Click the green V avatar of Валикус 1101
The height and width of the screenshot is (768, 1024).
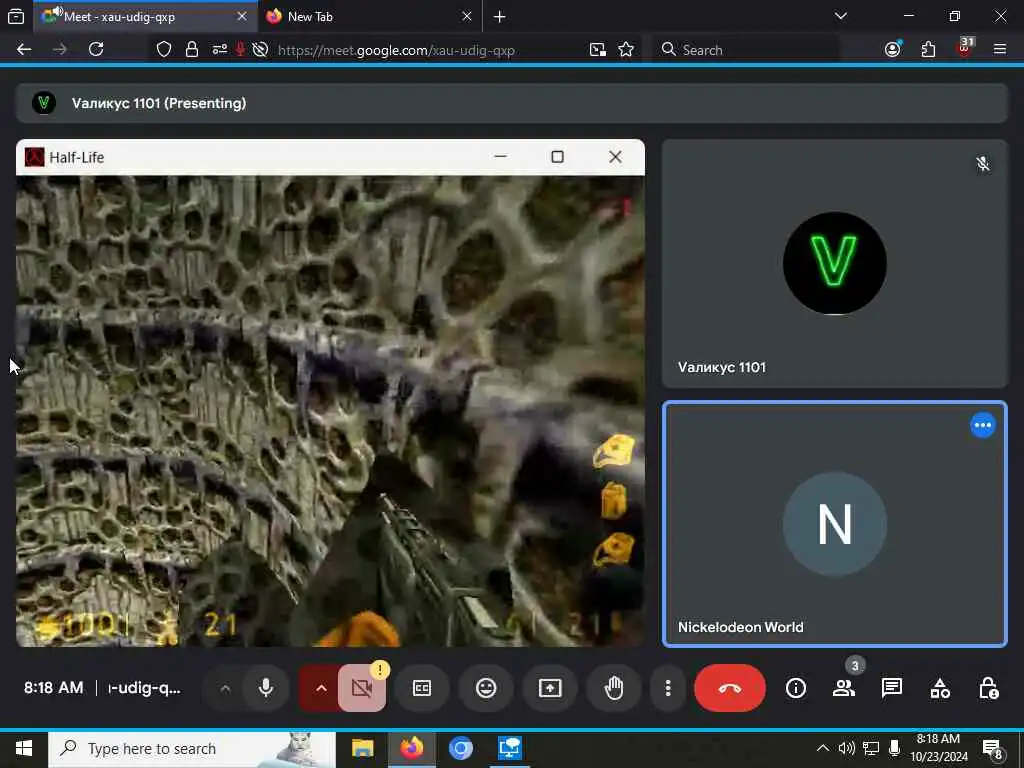tap(835, 263)
